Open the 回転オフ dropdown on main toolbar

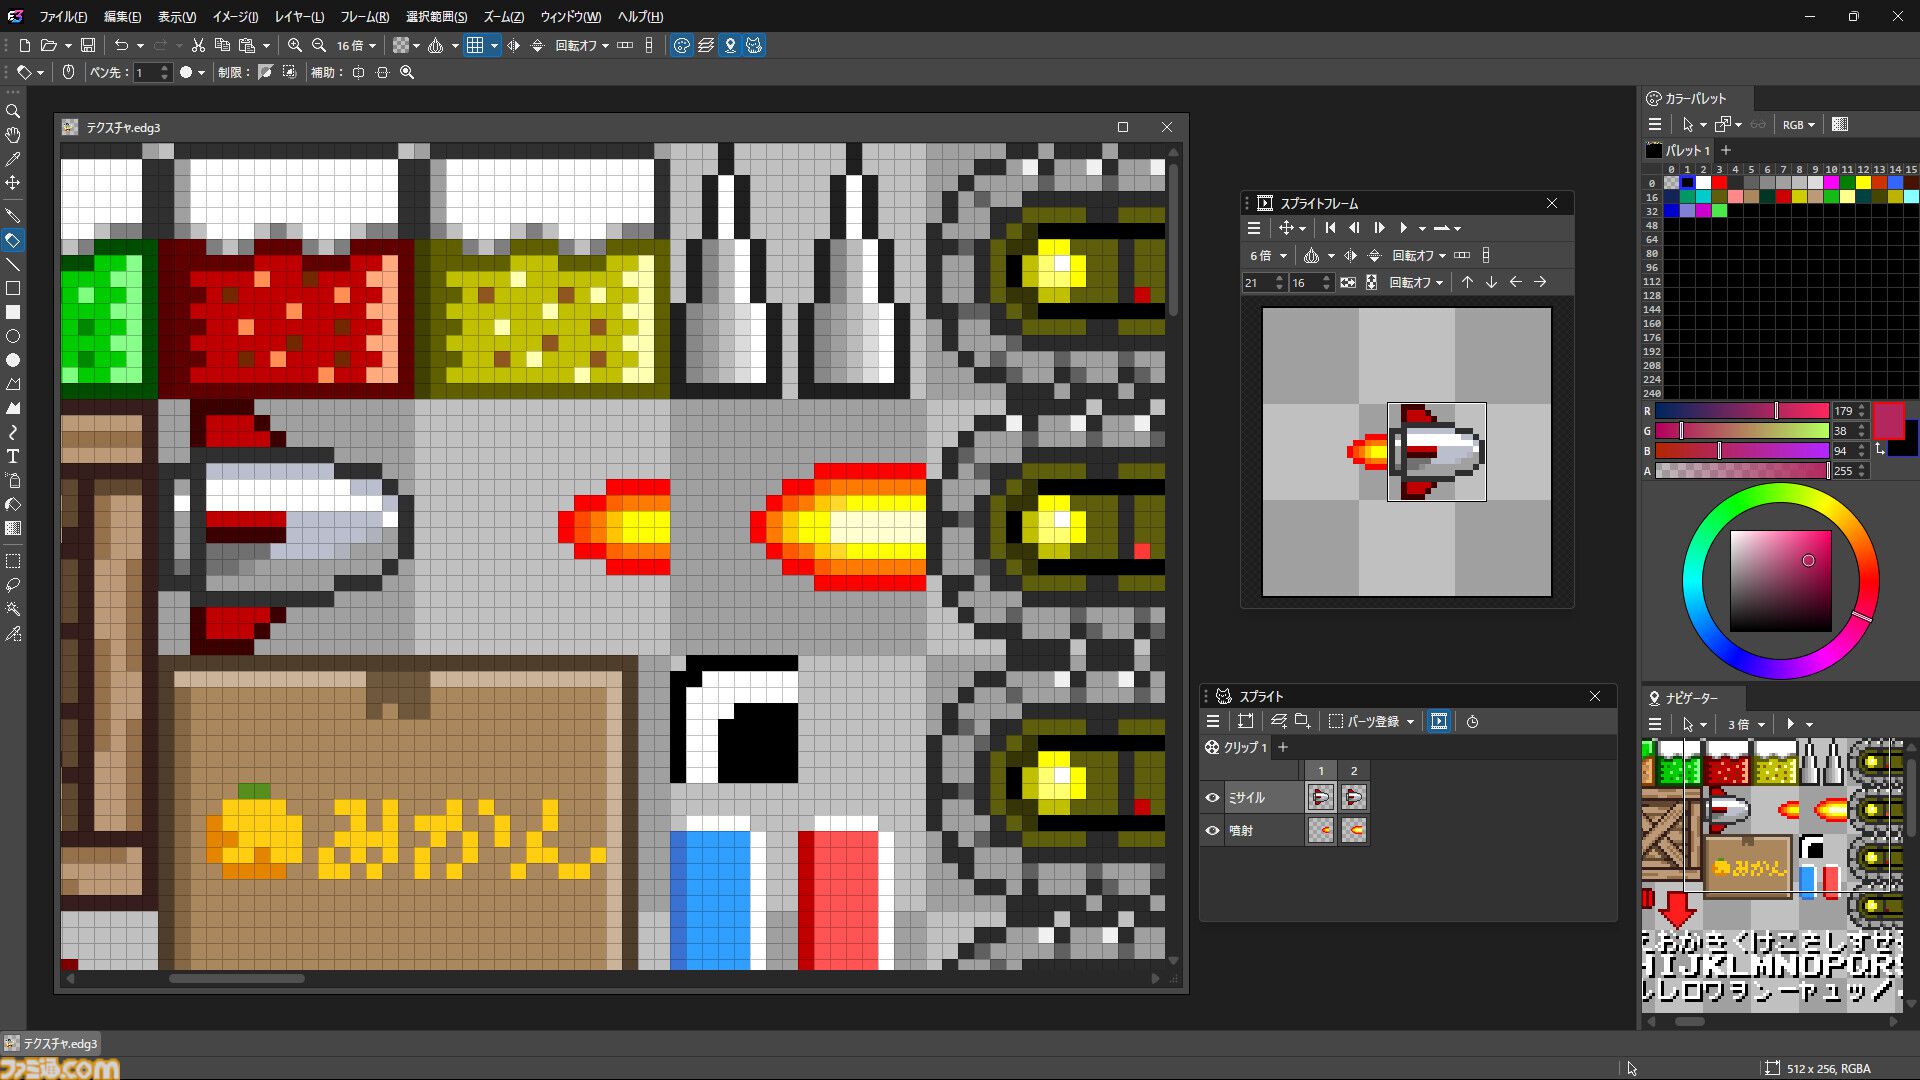pos(582,45)
